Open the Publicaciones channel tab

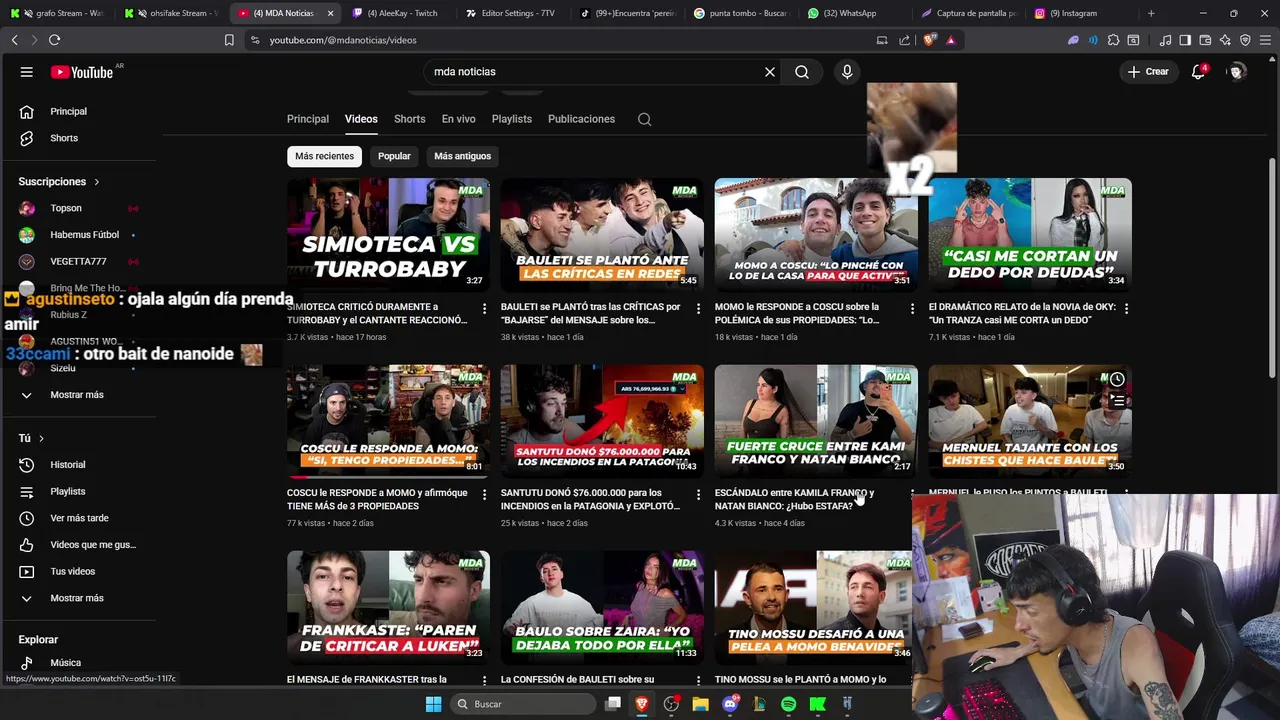point(581,119)
